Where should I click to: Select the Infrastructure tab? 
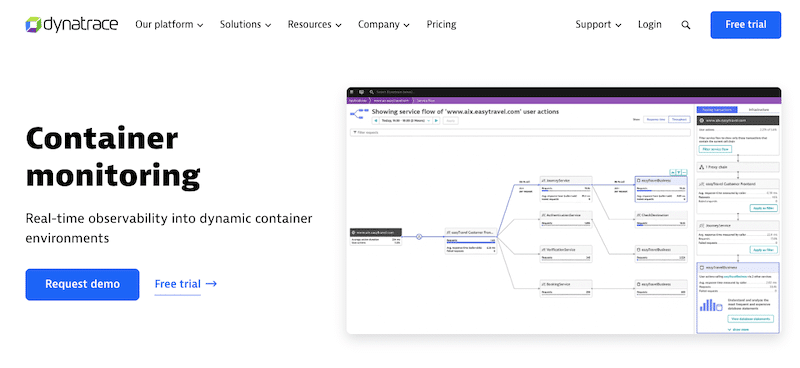click(759, 110)
